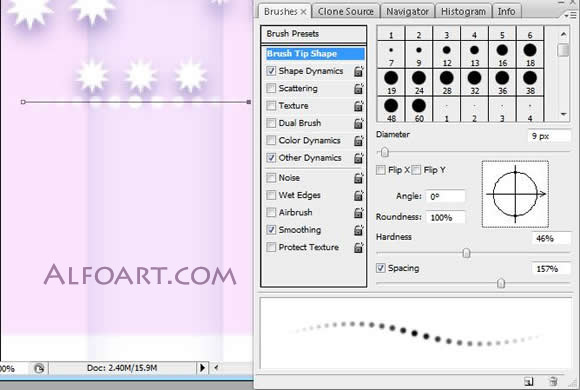Toggle the lock icon for Smoothing

coord(358,230)
